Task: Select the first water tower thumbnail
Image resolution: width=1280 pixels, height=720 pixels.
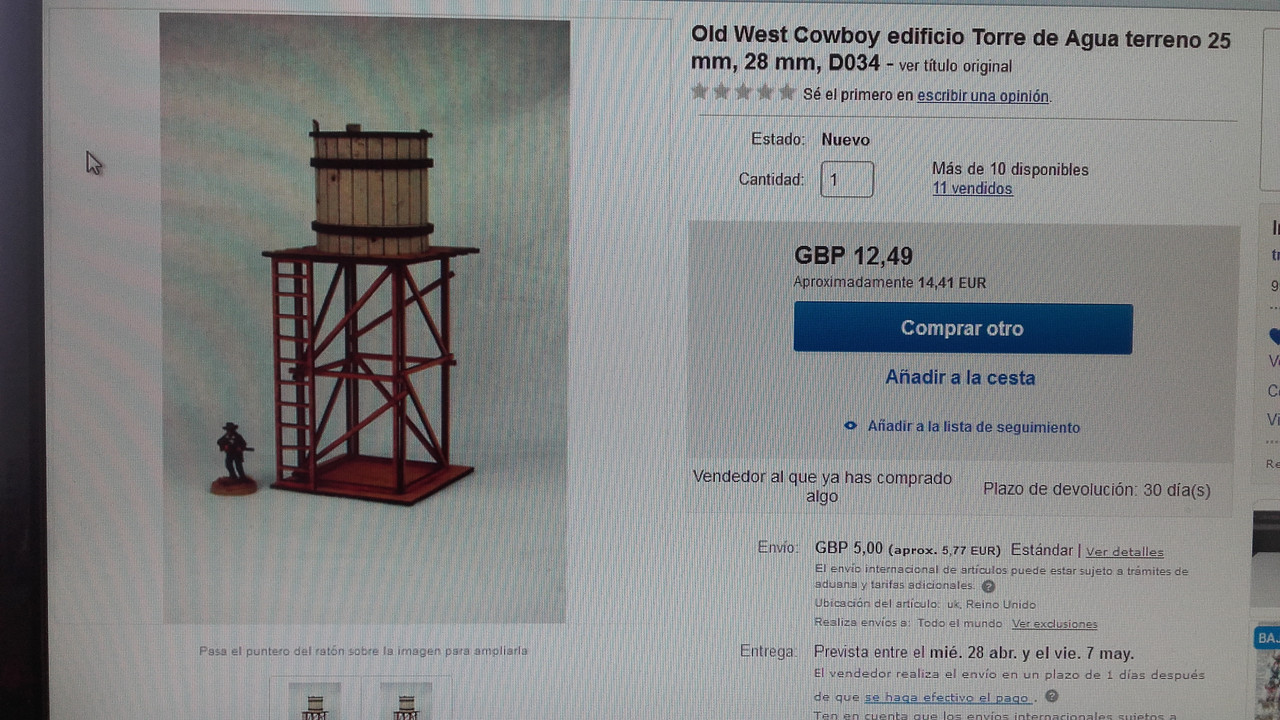Action: (x=315, y=701)
